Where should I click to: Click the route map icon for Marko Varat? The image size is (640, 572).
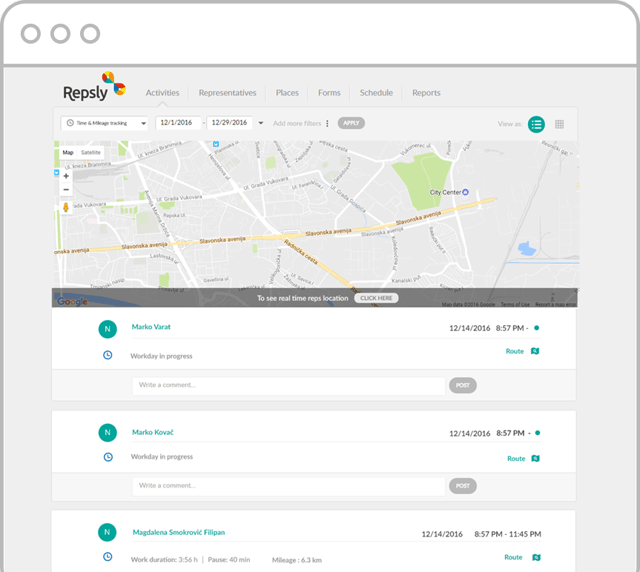[x=535, y=351]
